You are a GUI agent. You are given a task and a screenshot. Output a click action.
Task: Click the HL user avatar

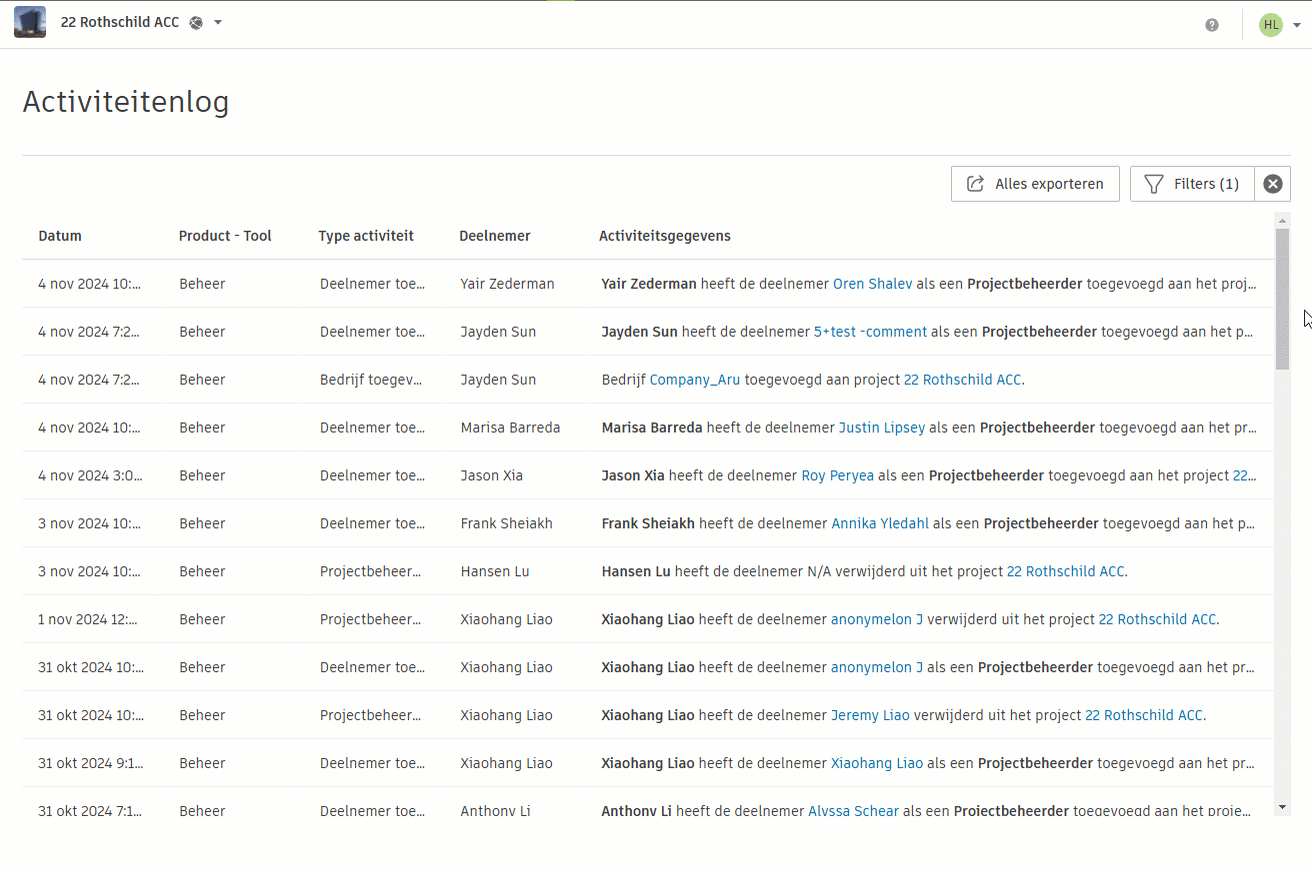[1270, 25]
